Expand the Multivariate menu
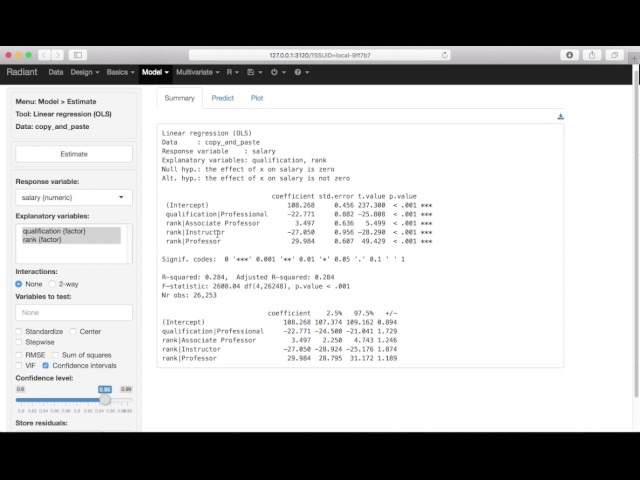The height and width of the screenshot is (480, 640). coord(198,72)
